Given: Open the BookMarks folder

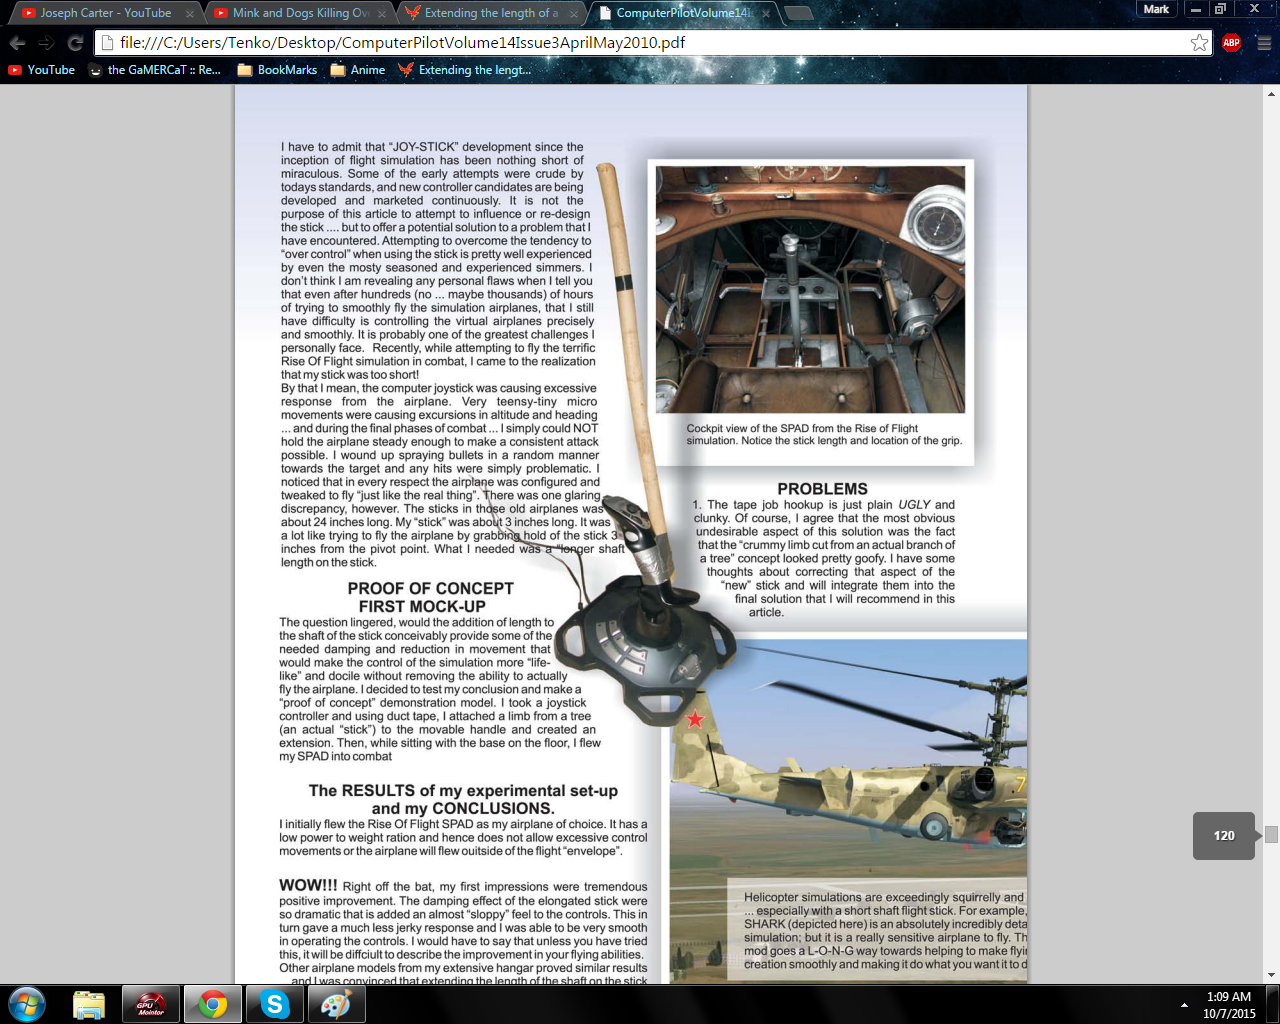Looking at the screenshot, I should point(277,70).
